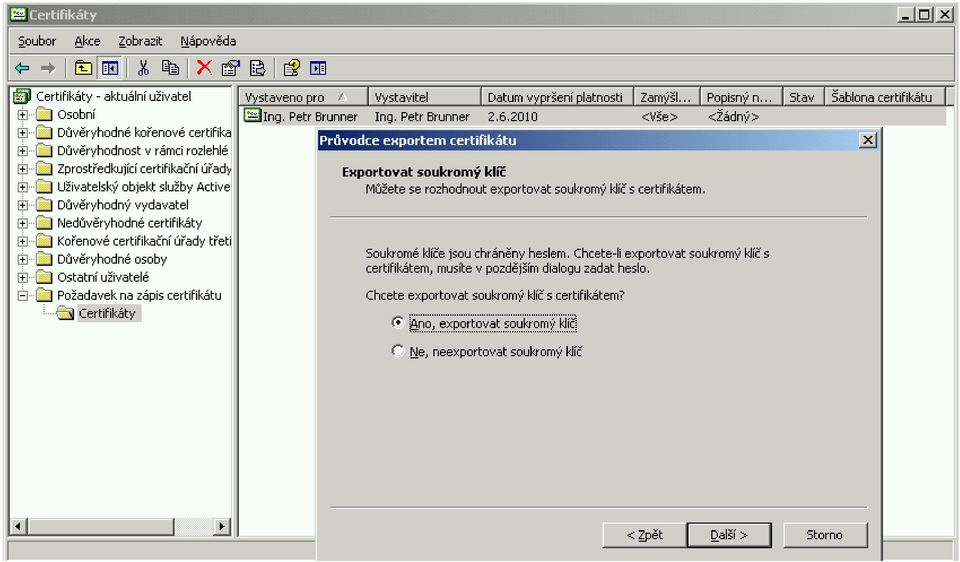The width and height of the screenshot is (960, 562).
Task: Click the Další > button
Action: (729, 535)
